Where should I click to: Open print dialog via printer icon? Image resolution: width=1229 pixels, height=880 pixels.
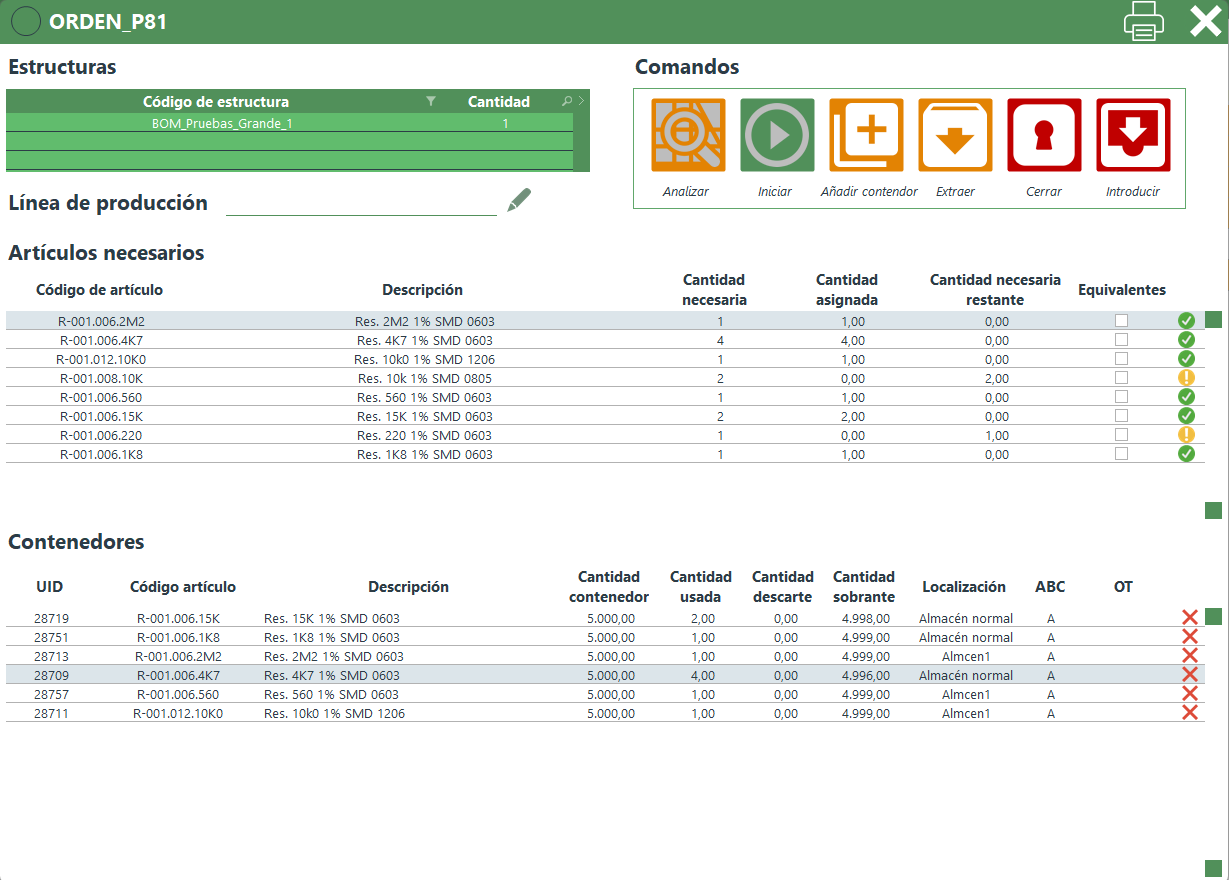pos(1144,21)
